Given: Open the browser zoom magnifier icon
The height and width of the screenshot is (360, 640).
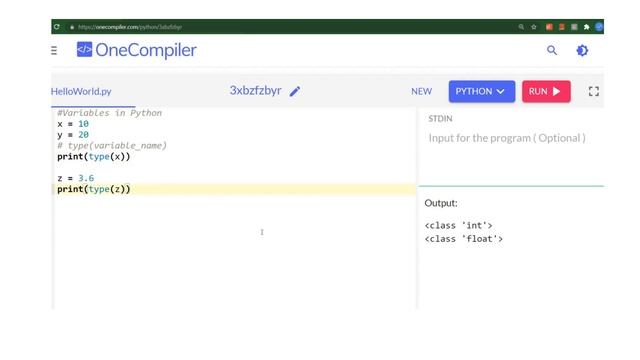Looking at the screenshot, I should point(521,27).
